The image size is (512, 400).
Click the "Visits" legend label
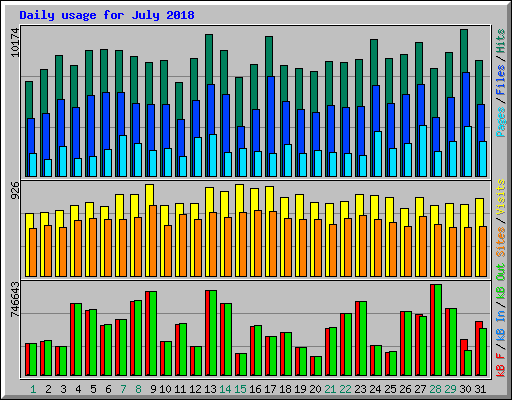coord(501,197)
